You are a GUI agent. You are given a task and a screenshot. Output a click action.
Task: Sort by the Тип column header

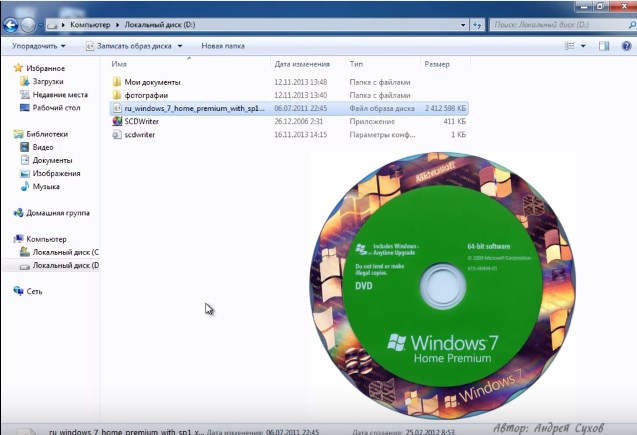[356, 64]
